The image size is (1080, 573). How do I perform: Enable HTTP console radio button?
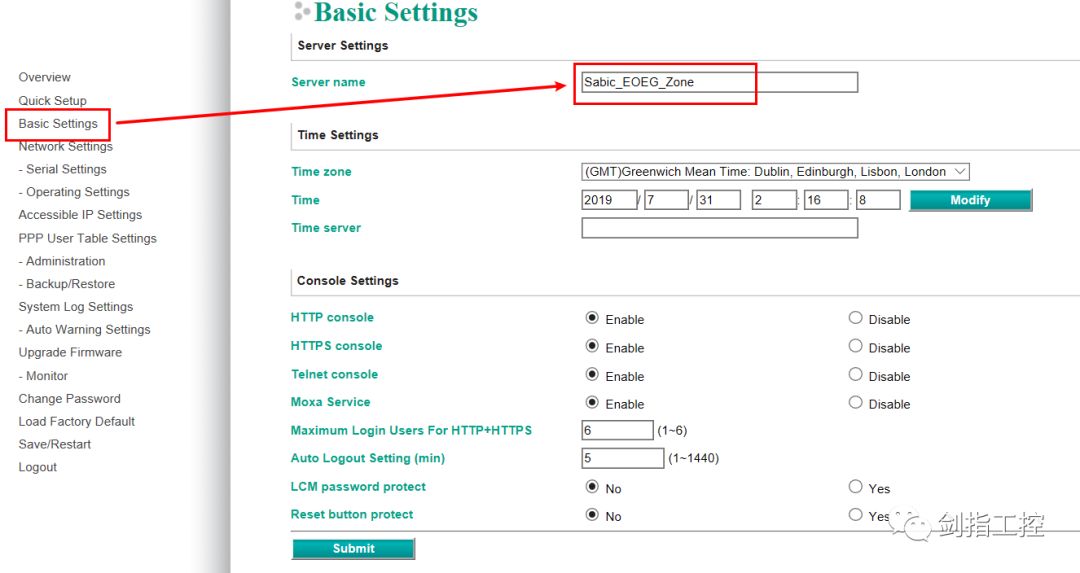(592, 317)
